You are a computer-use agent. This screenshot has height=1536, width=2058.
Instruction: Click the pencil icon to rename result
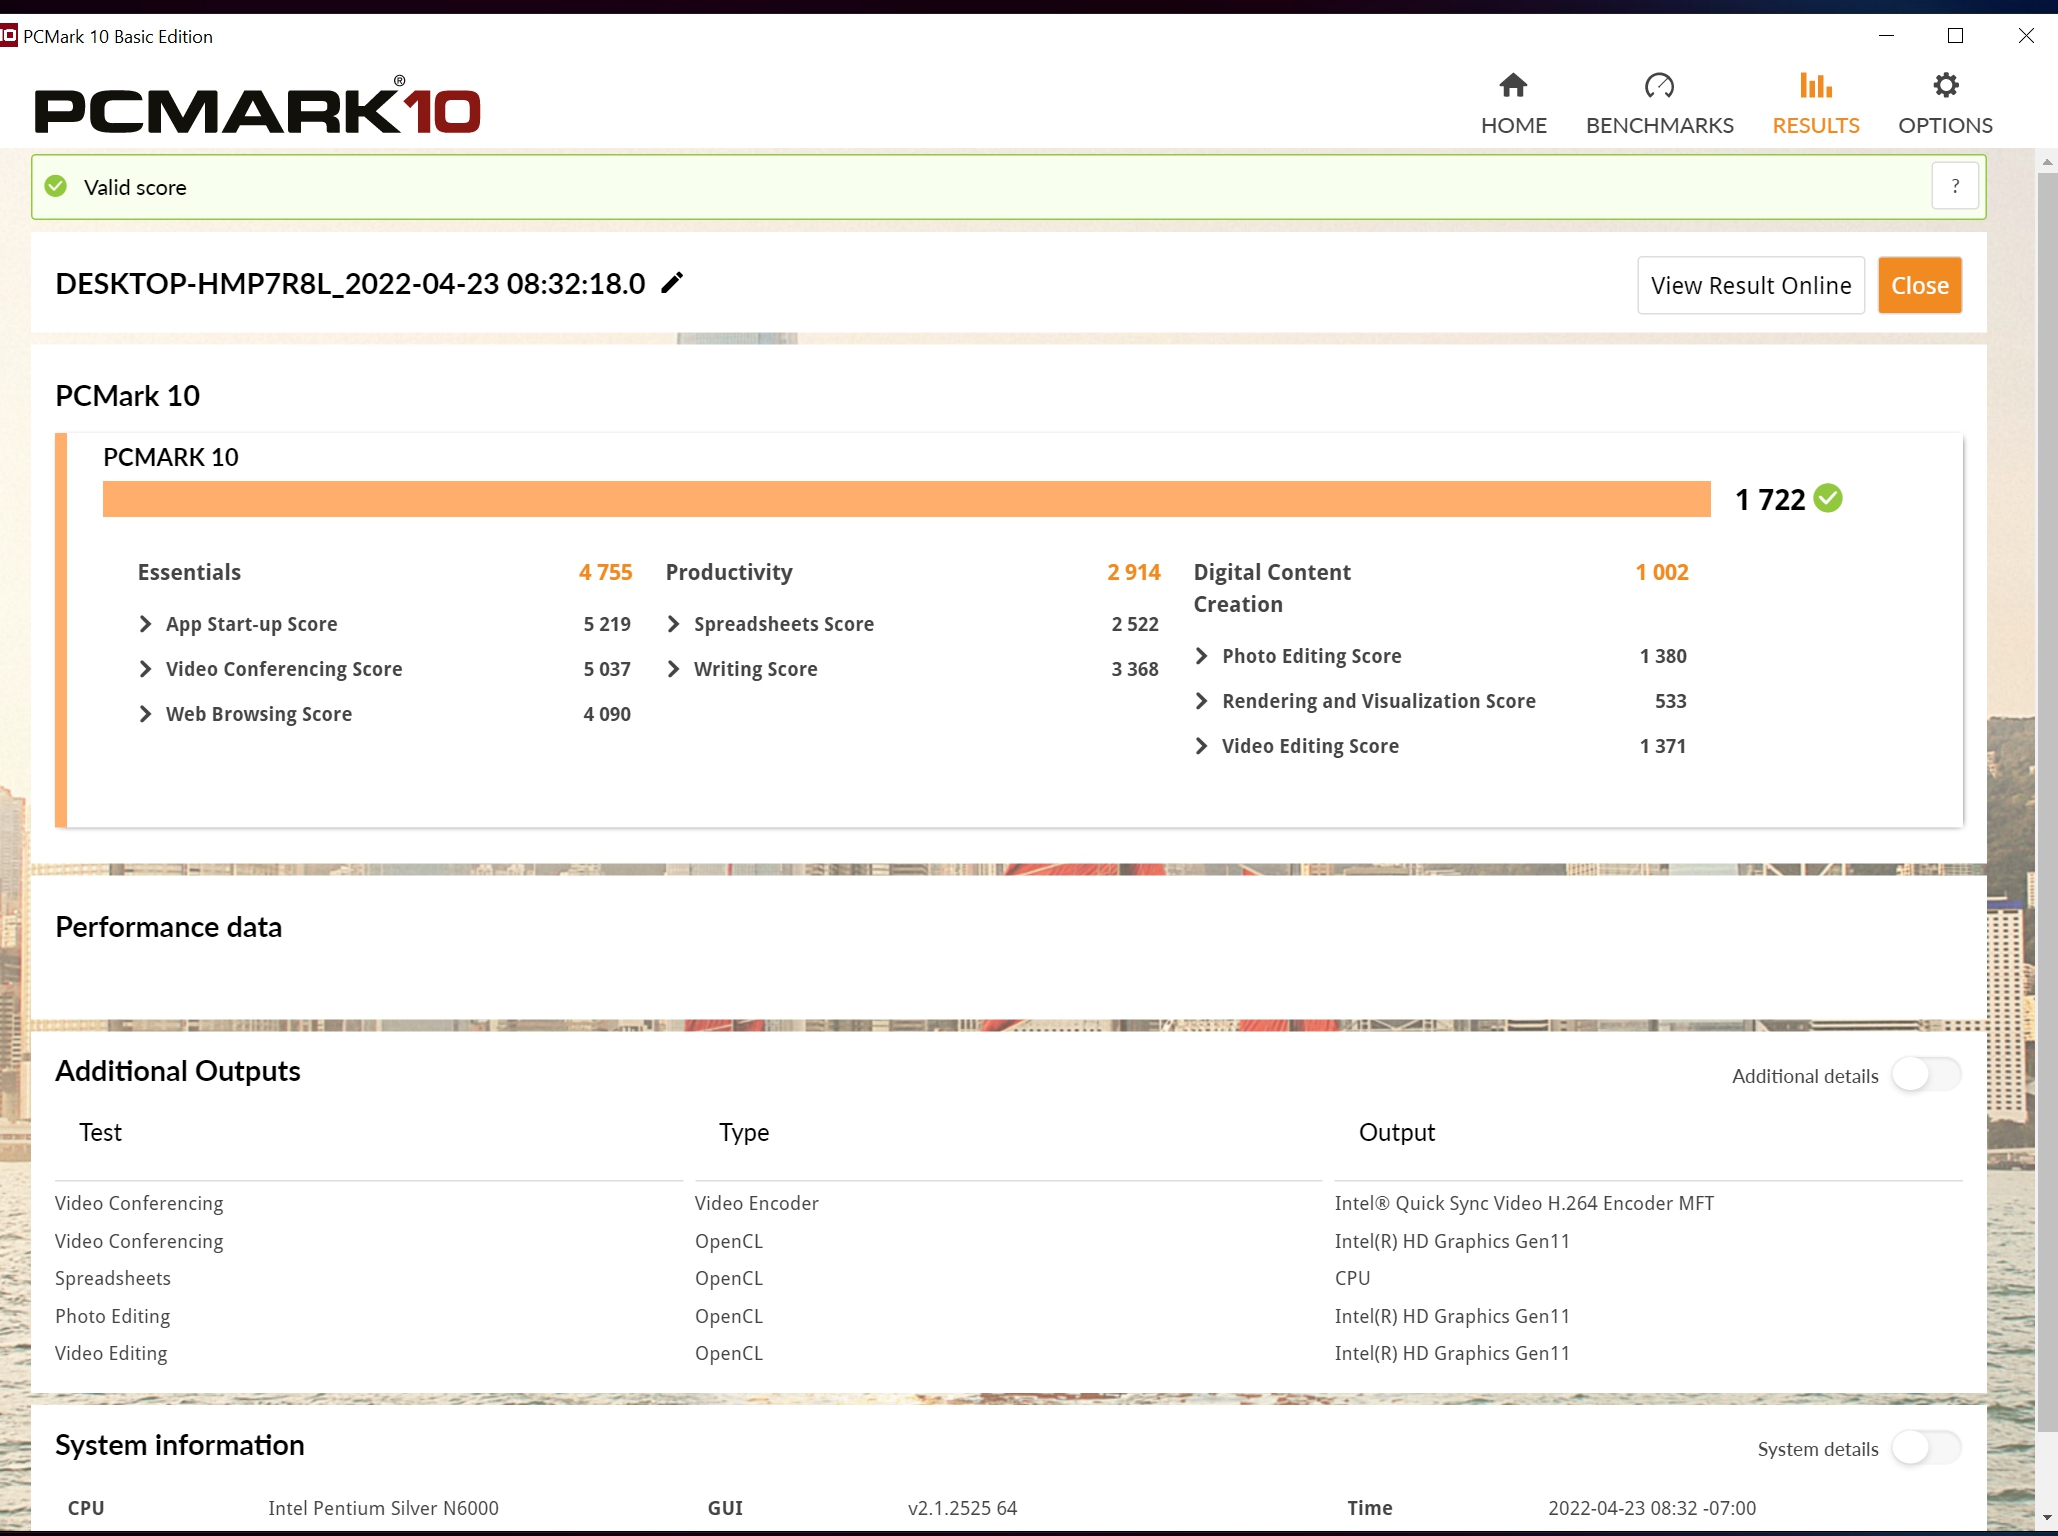coord(673,283)
